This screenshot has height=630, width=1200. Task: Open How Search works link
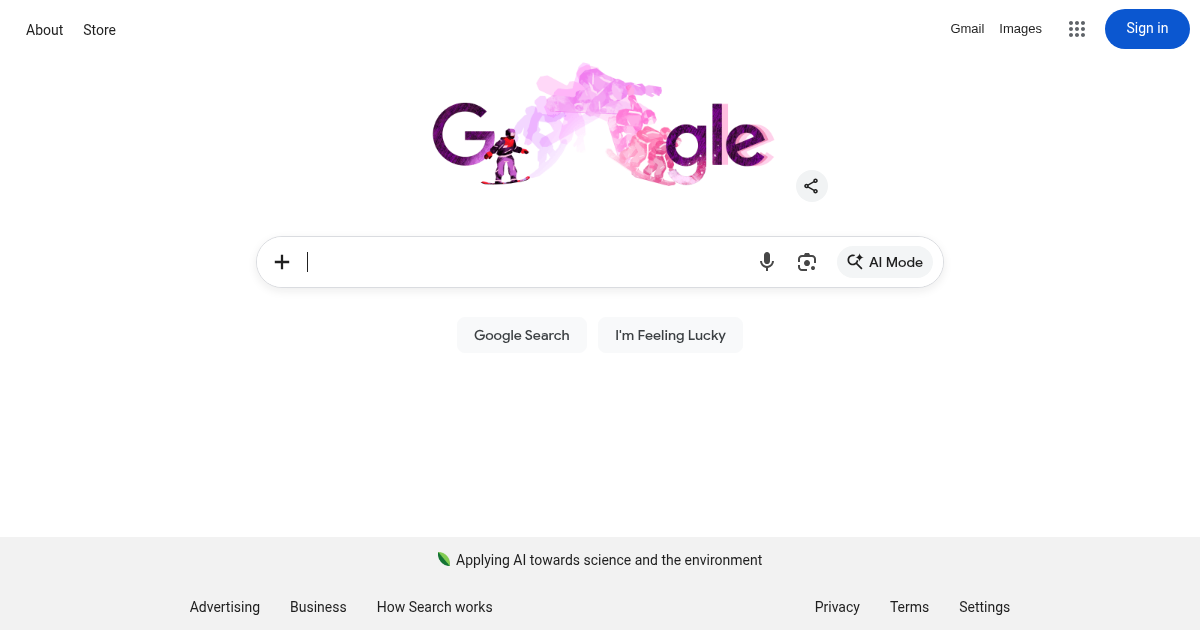pyautogui.click(x=435, y=607)
